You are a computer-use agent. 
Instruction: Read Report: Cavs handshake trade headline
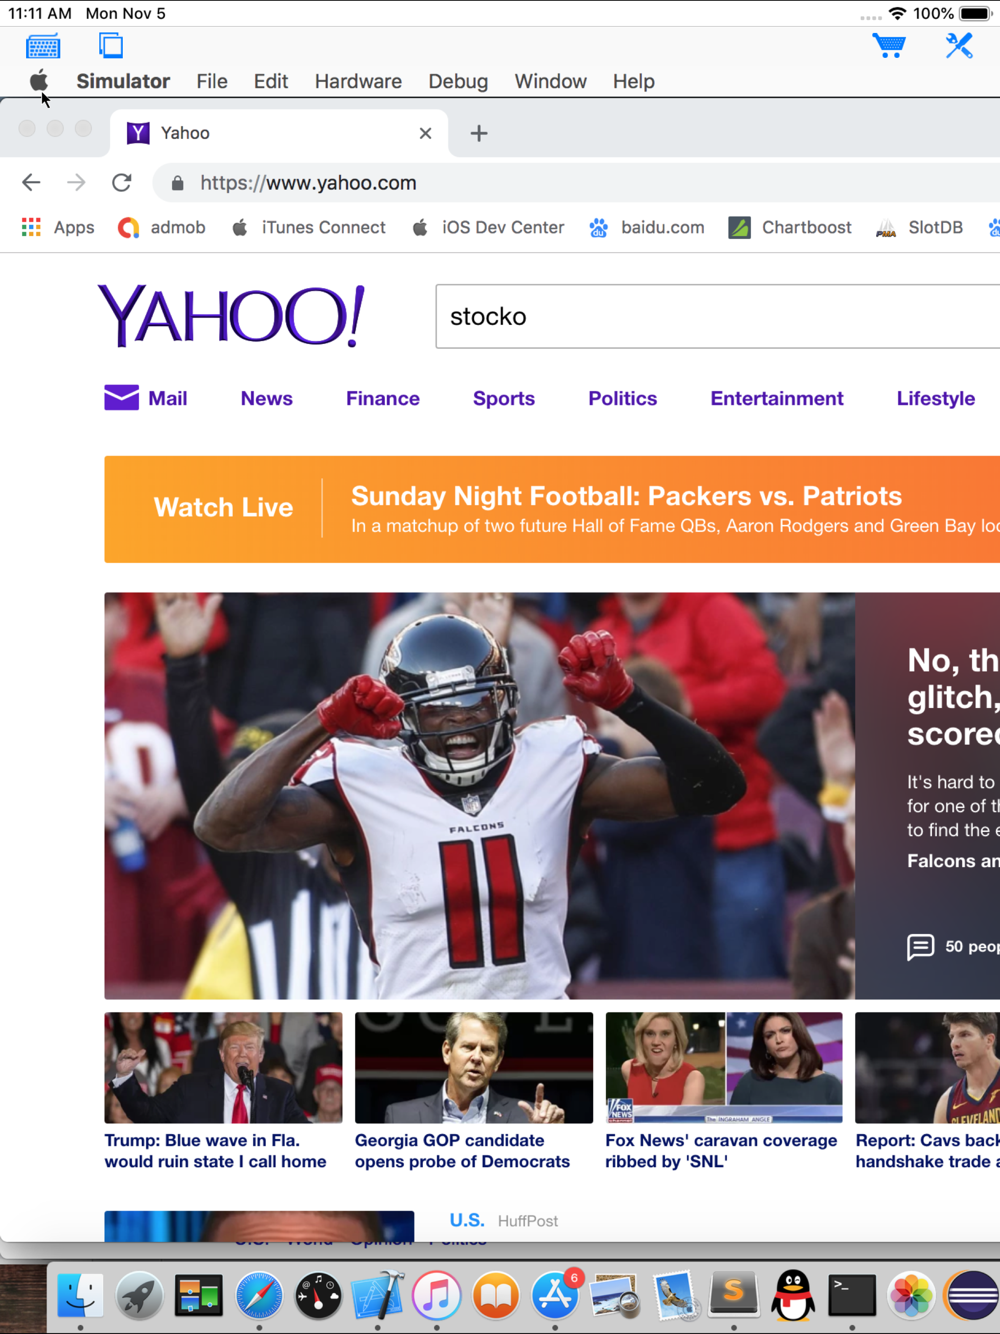(x=928, y=1151)
